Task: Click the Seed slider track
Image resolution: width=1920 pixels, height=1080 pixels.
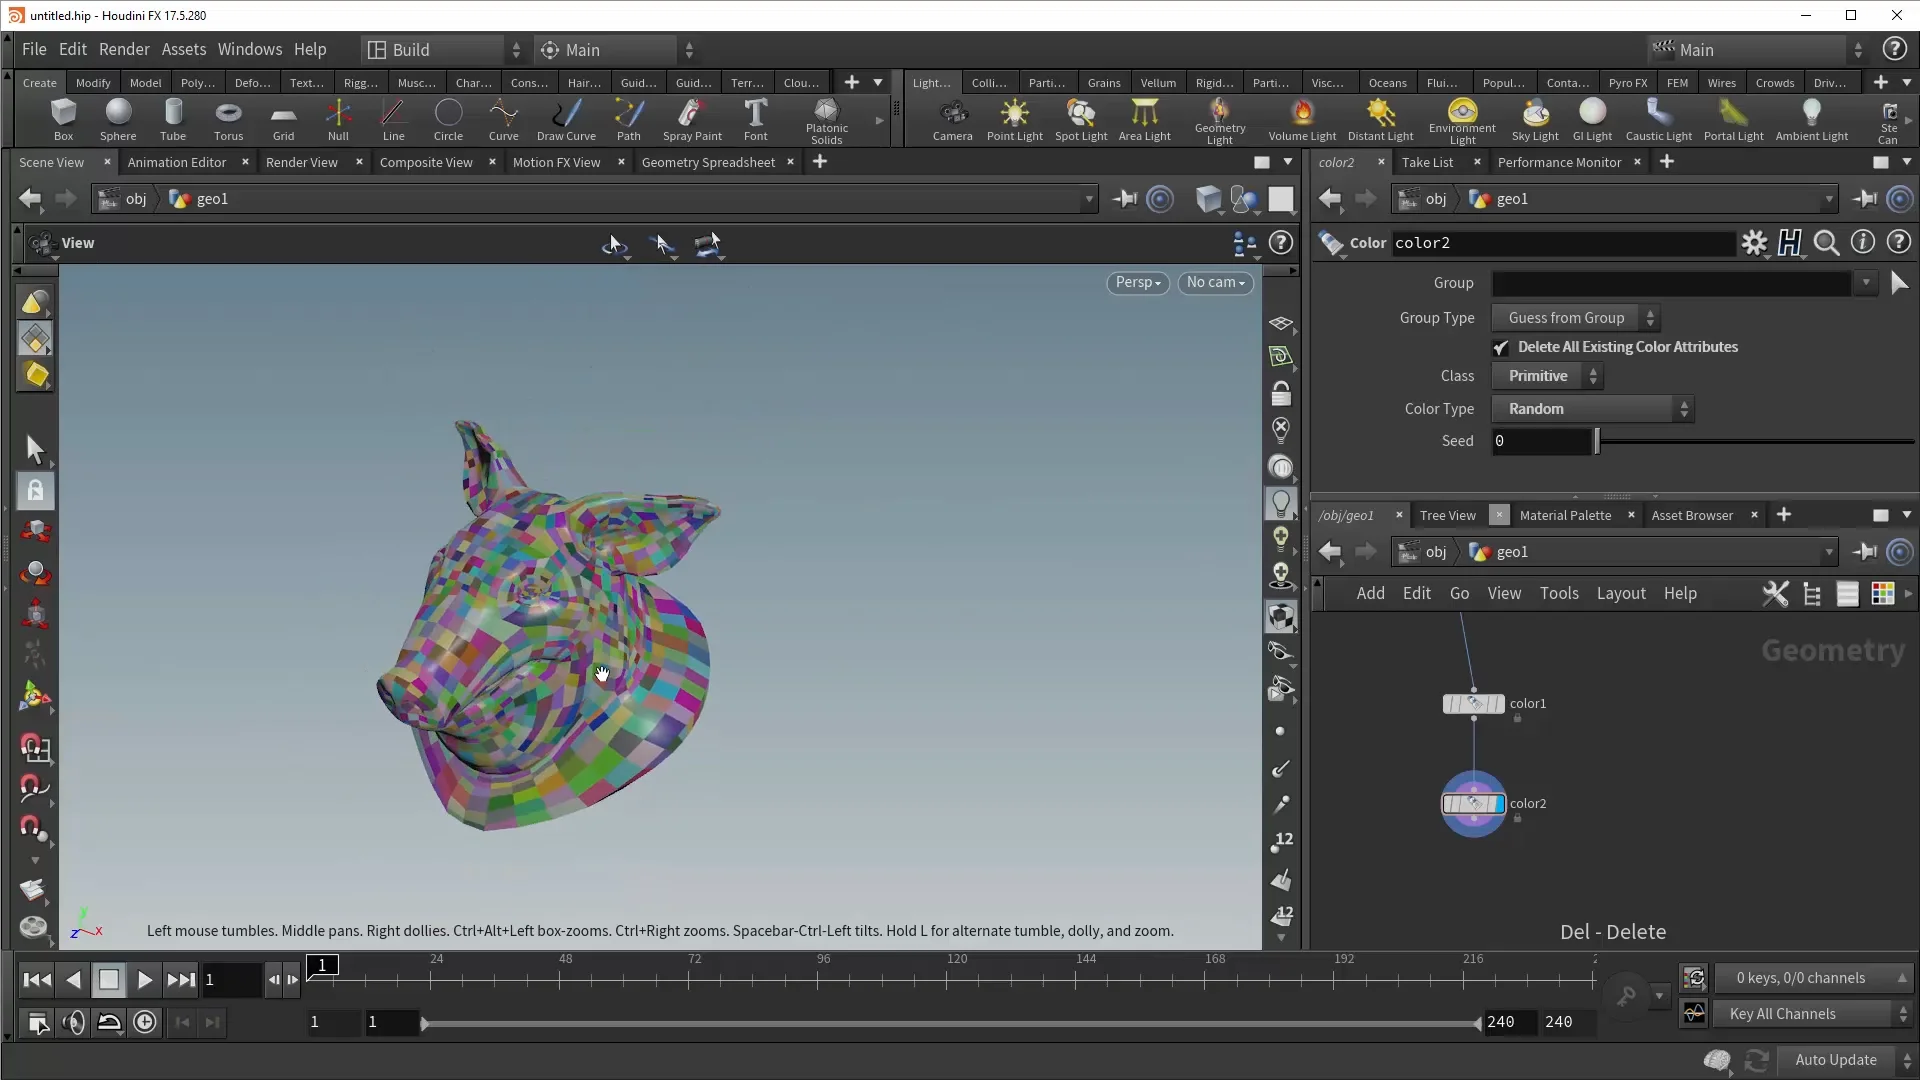Action: 1755,441
